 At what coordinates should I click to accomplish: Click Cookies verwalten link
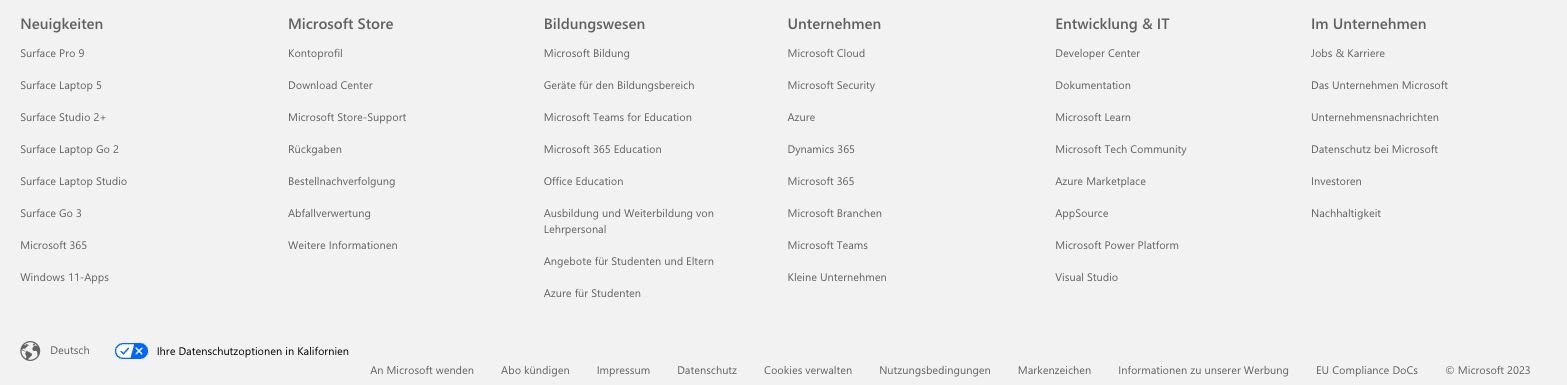[x=808, y=371]
